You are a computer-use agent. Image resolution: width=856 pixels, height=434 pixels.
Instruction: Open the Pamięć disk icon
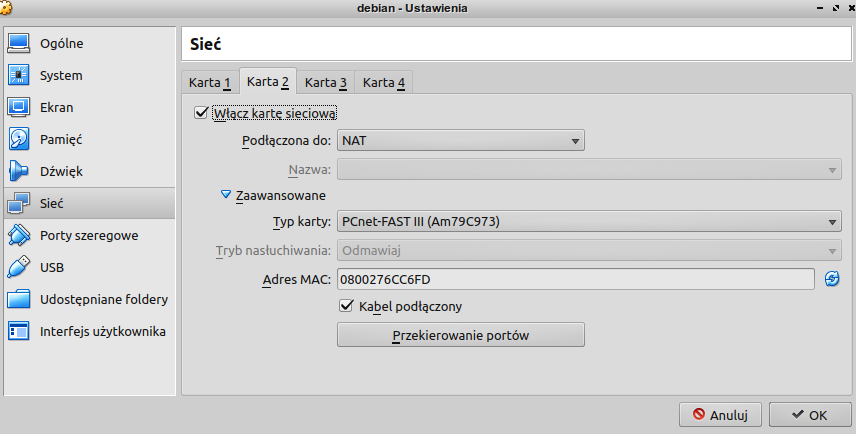pyautogui.click(x=19, y=139)
